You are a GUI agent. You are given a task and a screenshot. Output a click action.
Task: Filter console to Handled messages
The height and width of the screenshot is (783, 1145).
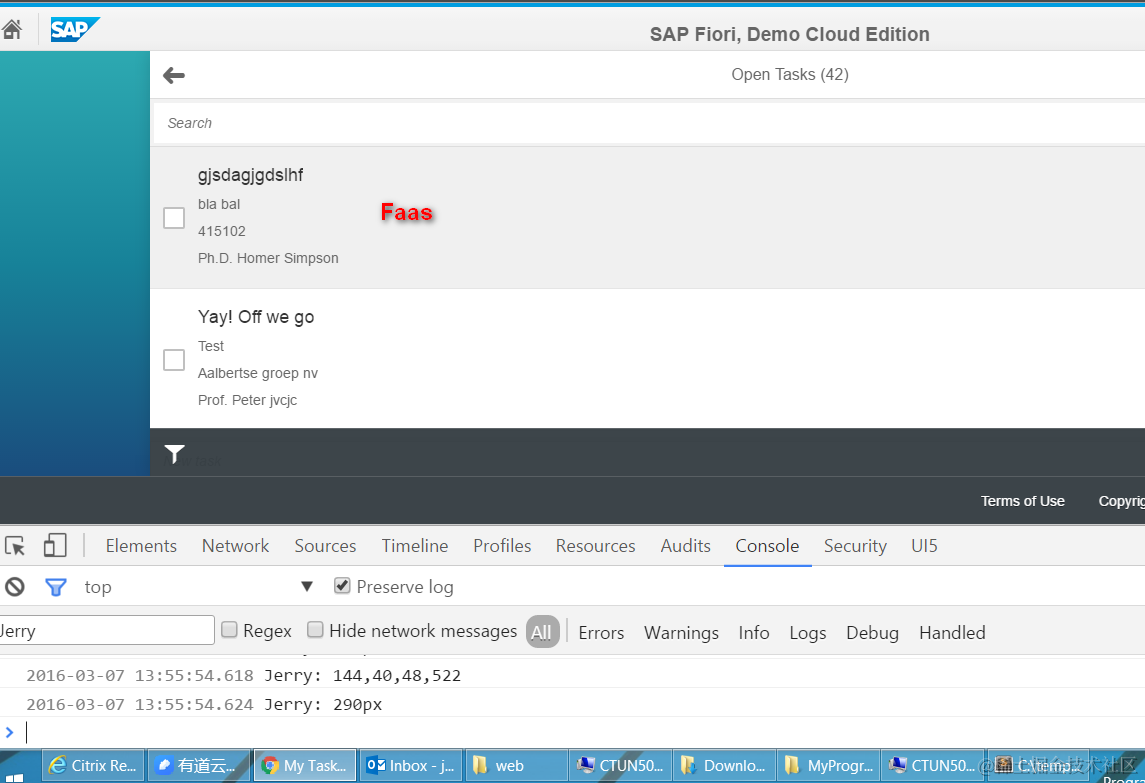tap(951, 633)
